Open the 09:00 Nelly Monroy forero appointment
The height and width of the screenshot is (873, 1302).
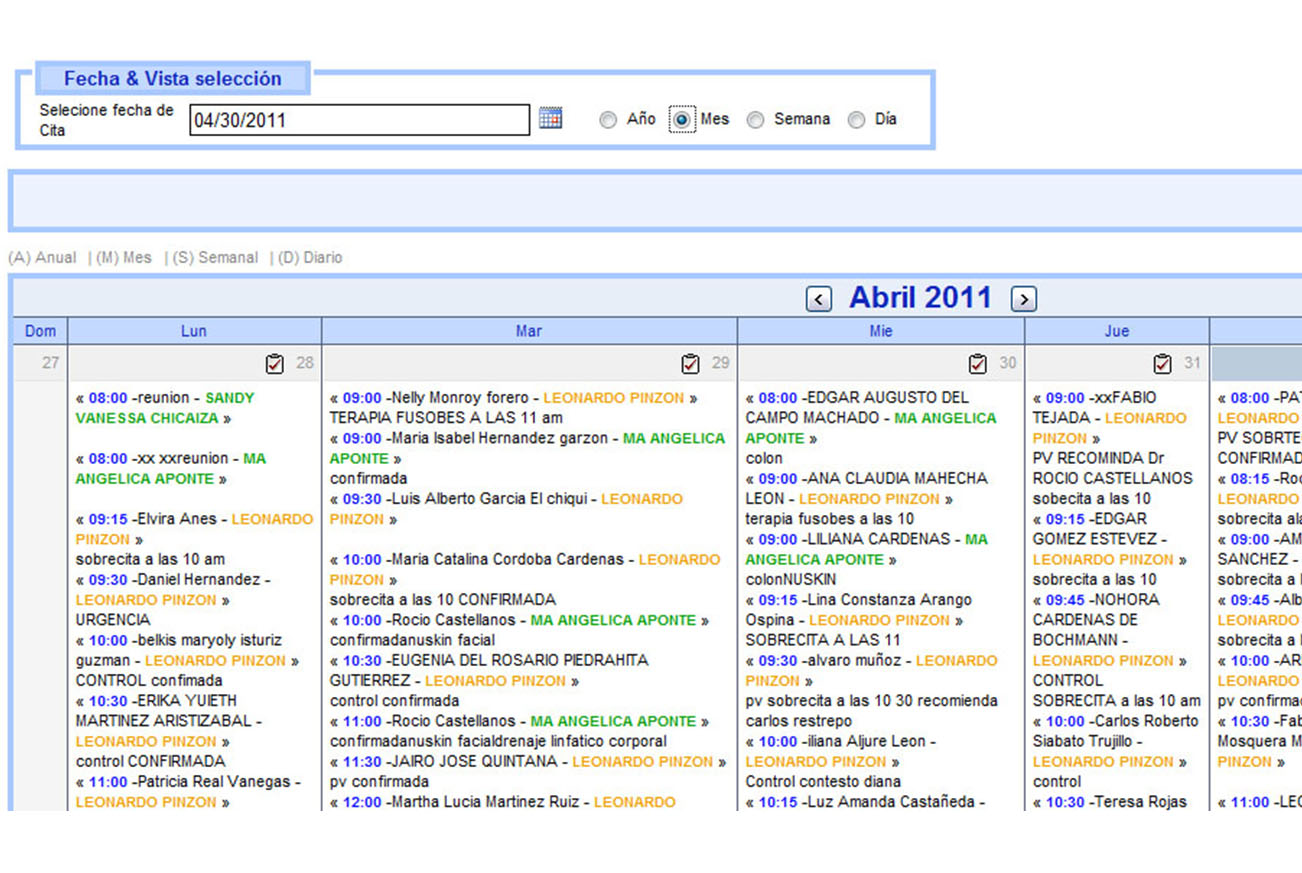point(512,398)
